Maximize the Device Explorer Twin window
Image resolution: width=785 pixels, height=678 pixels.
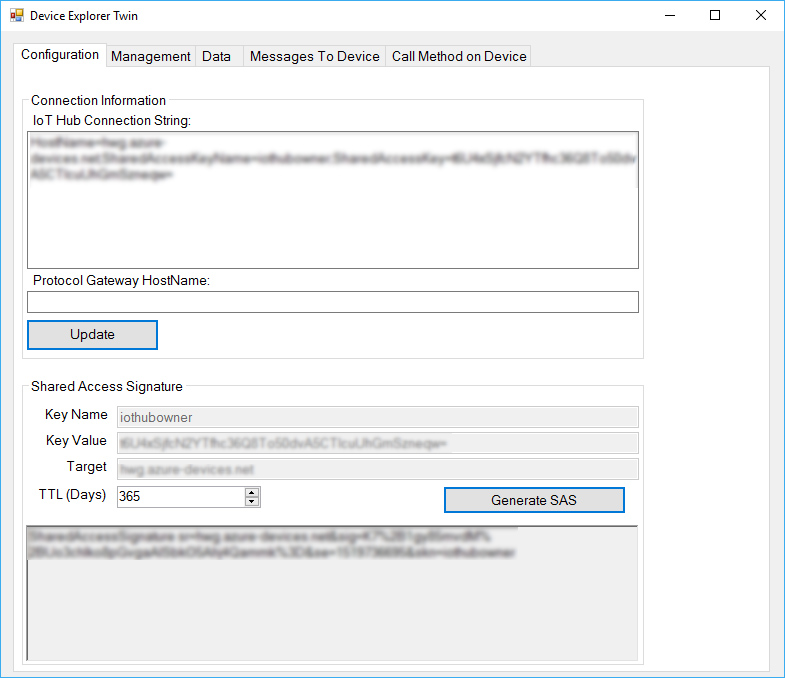pyautogui.click(x=715, y=16)
